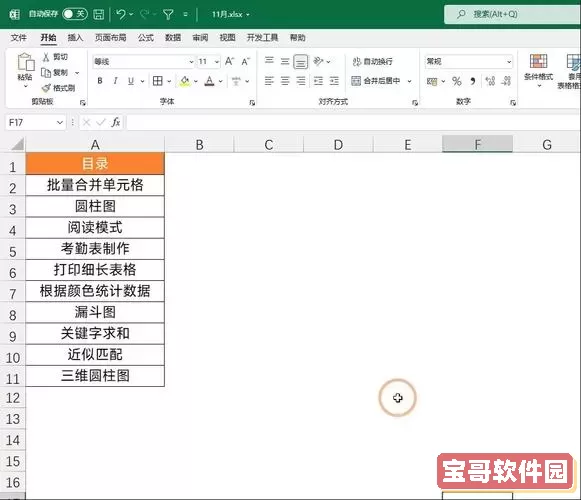This screenshot has height=500, width=581.
Task: Toggle 自动换行 wrap text
Action: click(372, 62)
